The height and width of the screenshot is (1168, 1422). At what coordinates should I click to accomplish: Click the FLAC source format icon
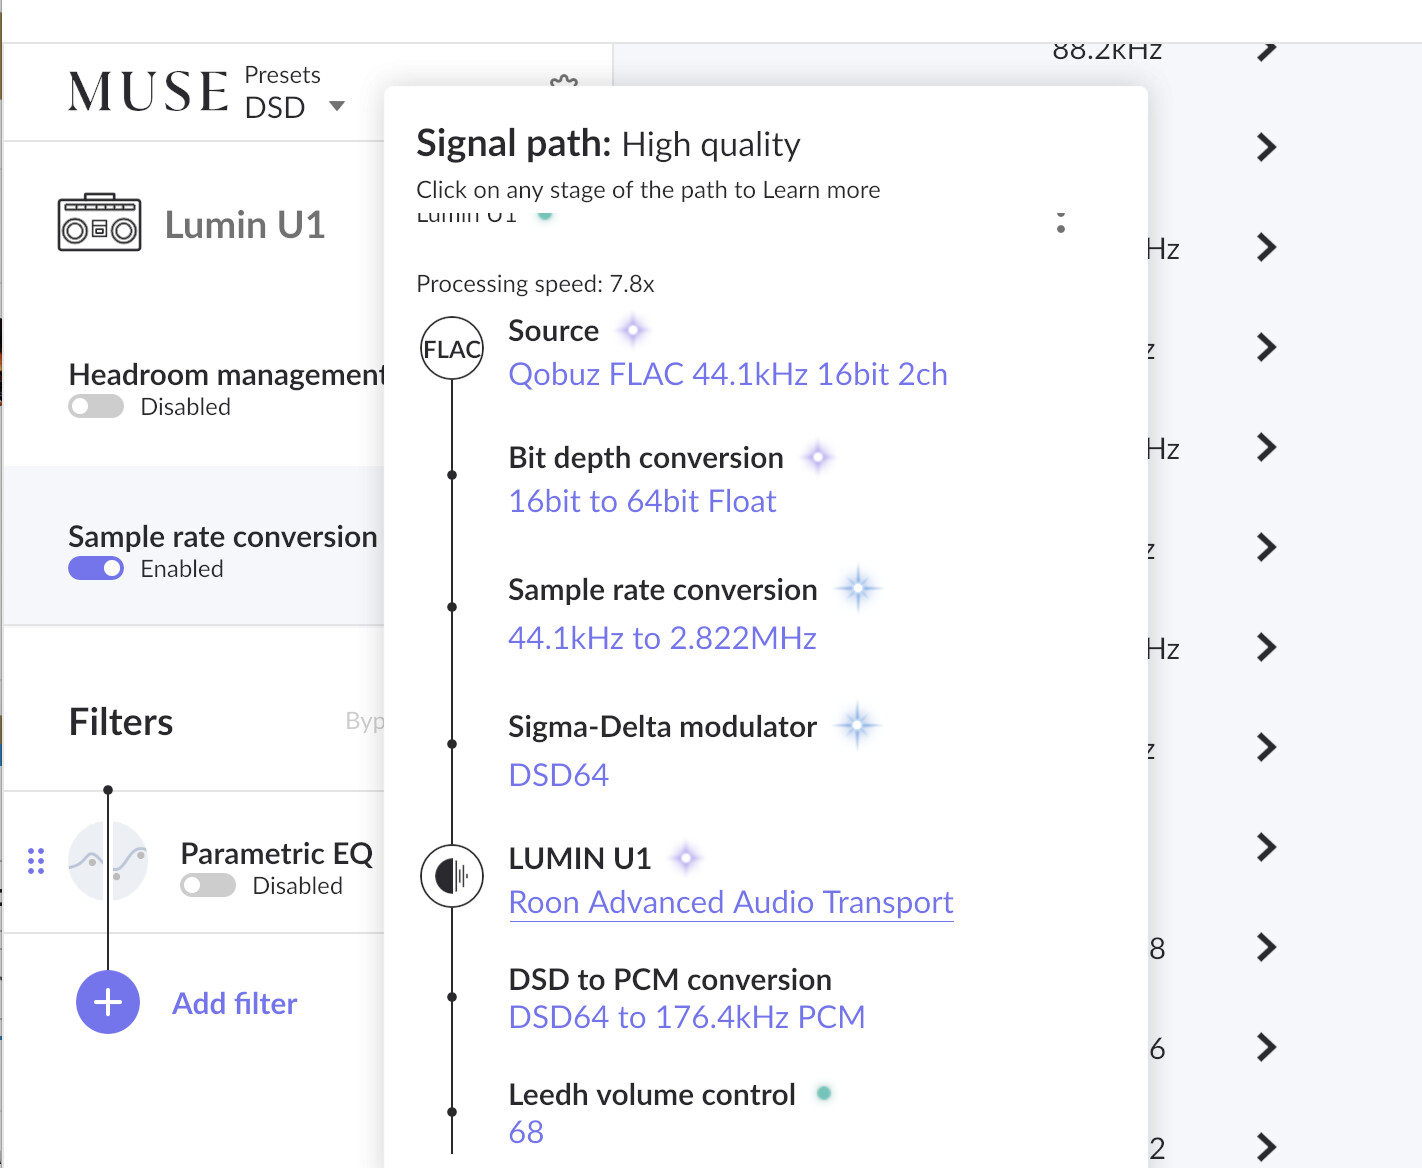tap(452, 348)
